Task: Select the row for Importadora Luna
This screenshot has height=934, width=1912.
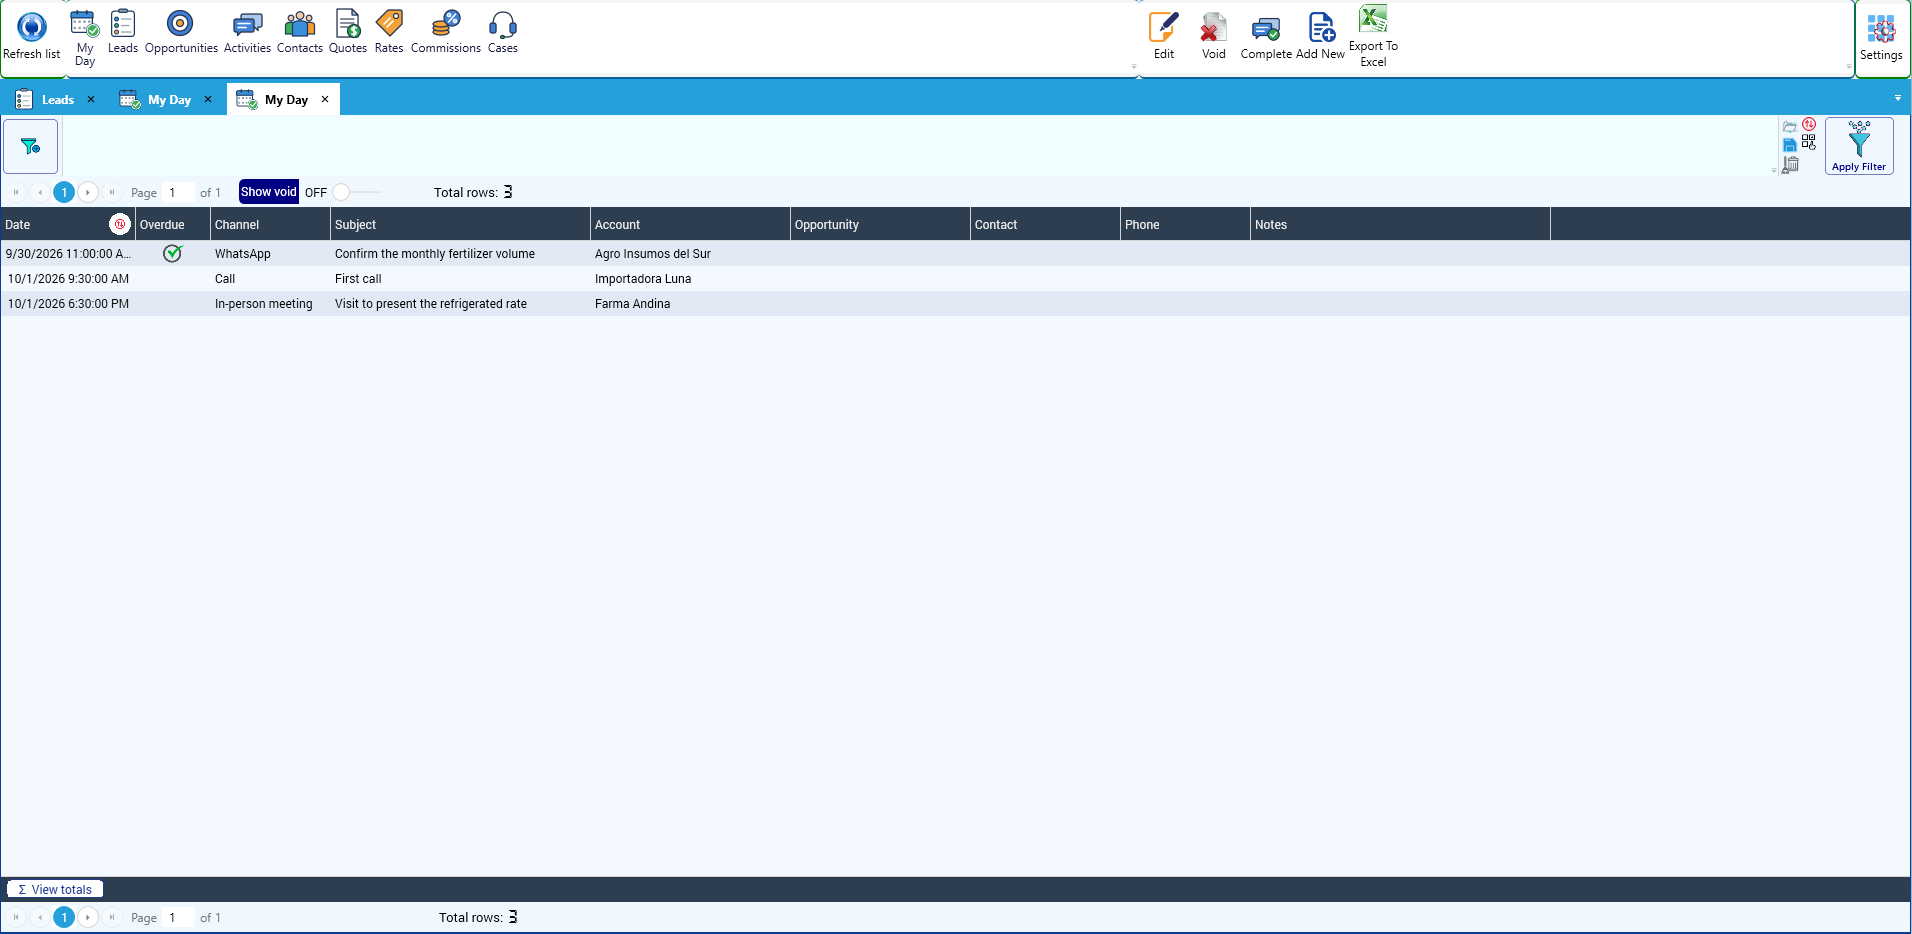Action: coord(955,279)
